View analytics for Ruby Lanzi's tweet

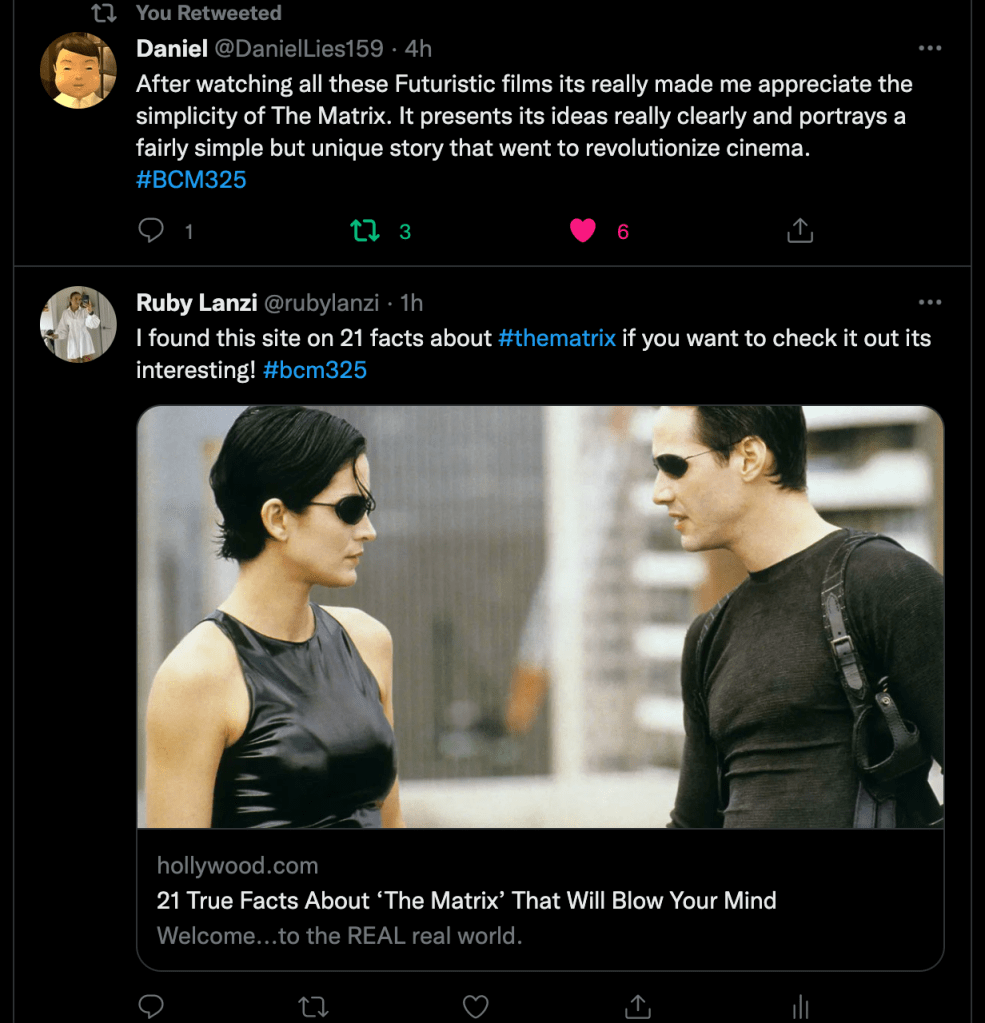tap(800, 1005)
